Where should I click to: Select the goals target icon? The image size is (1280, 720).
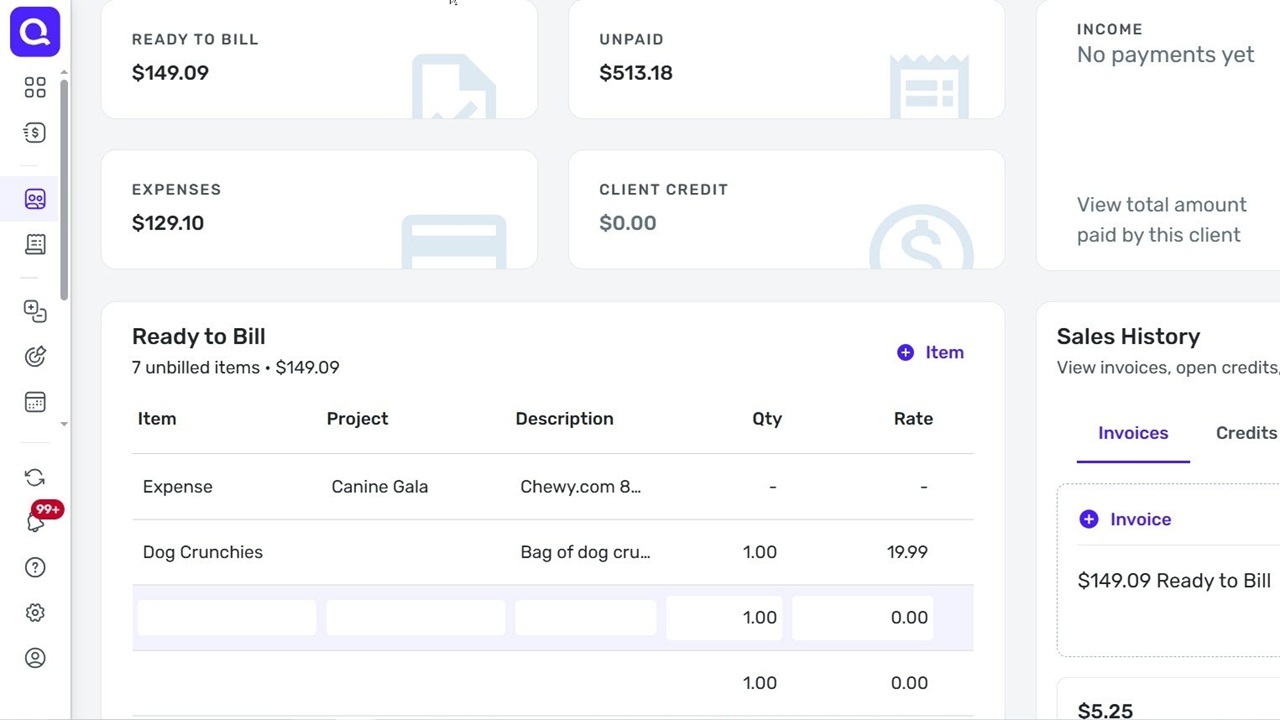click(35, 356)
